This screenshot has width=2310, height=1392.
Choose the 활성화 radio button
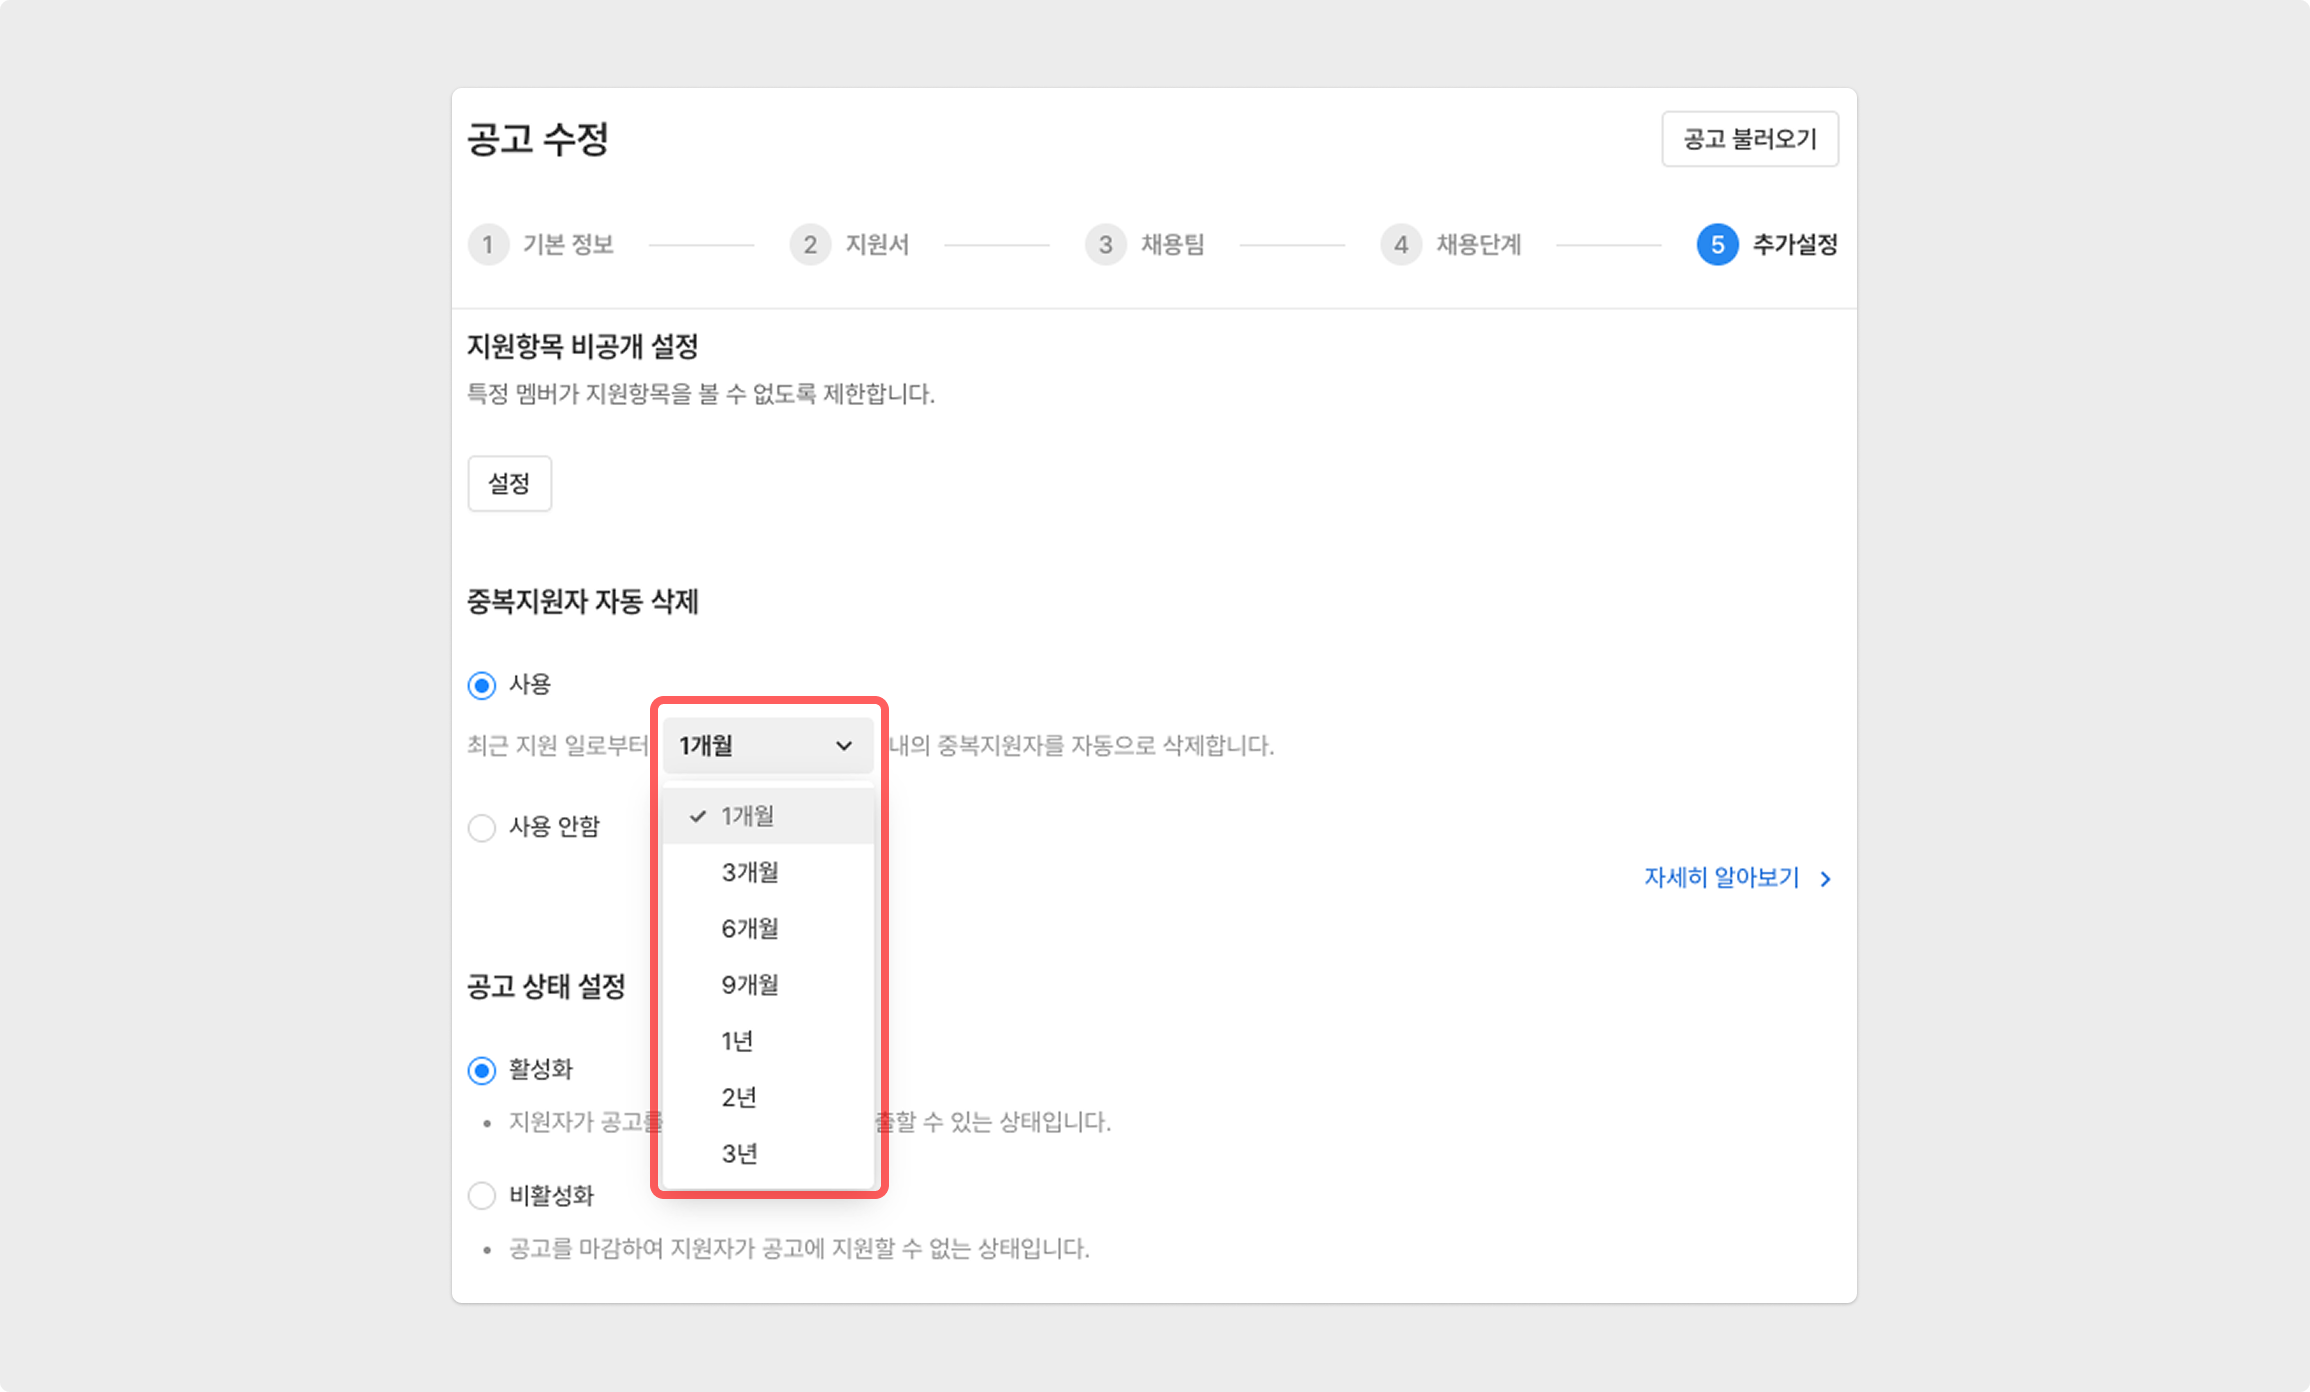[482, 1071]
